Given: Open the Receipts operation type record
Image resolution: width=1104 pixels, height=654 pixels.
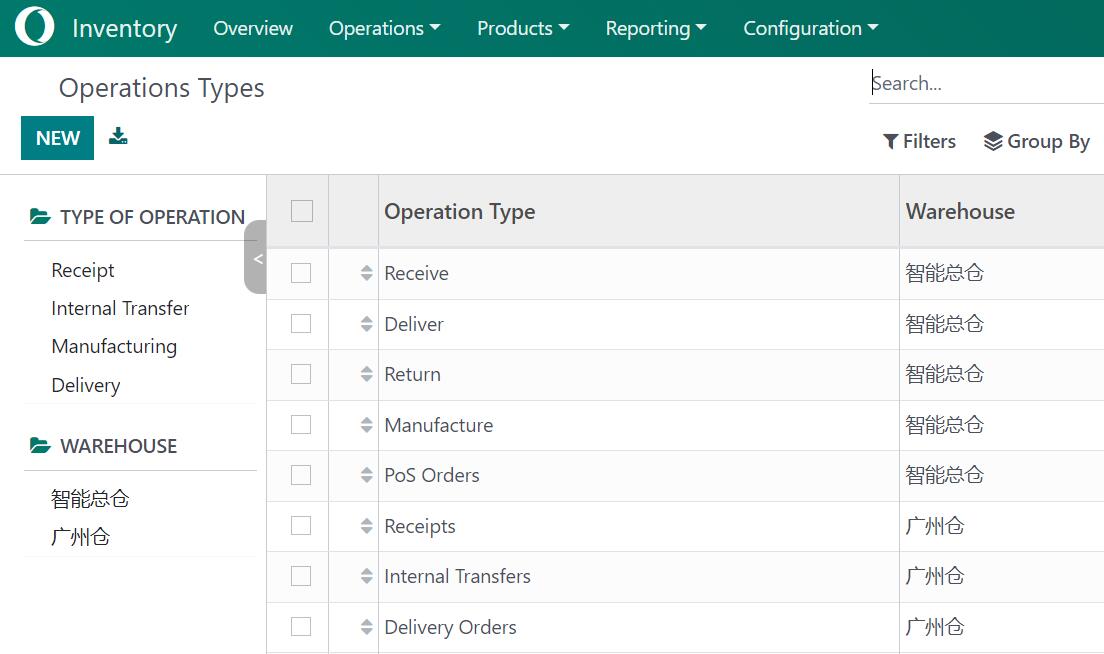Looking at the screenshot, I should pyautogui.click(x=420, y=527).
